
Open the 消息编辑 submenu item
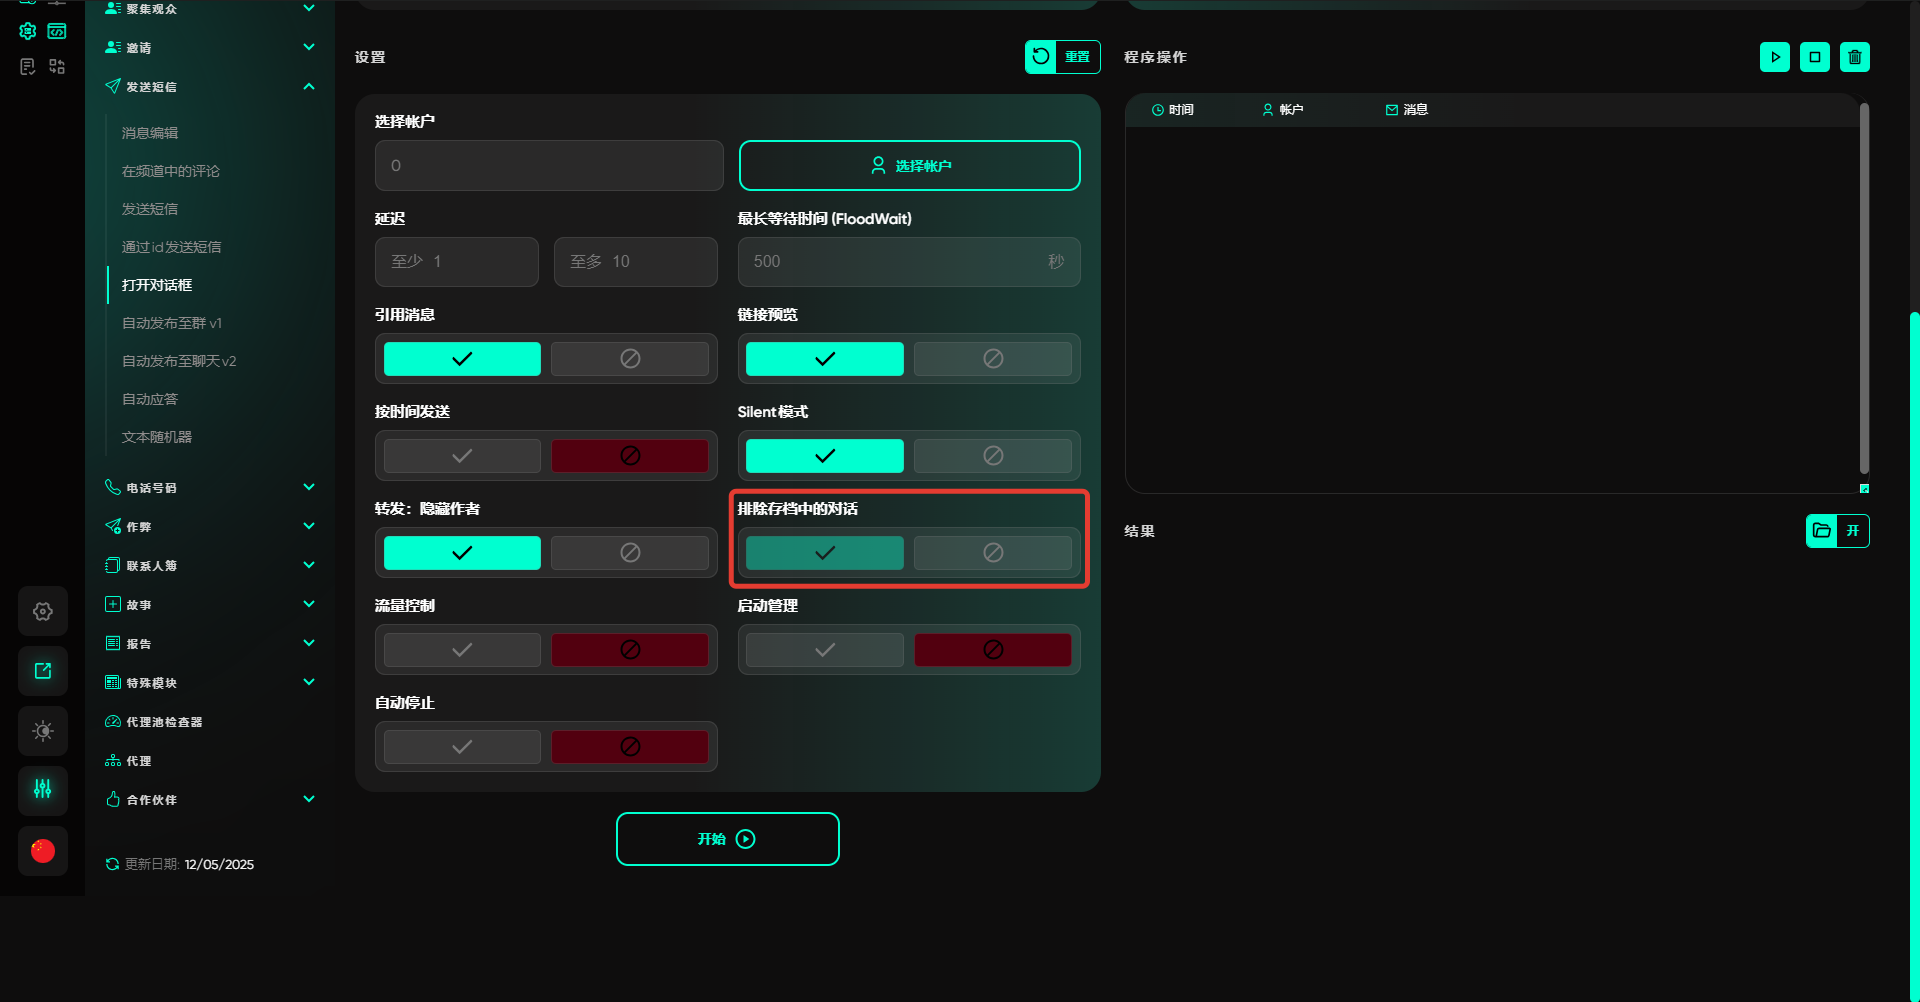[x=150, y=133]
